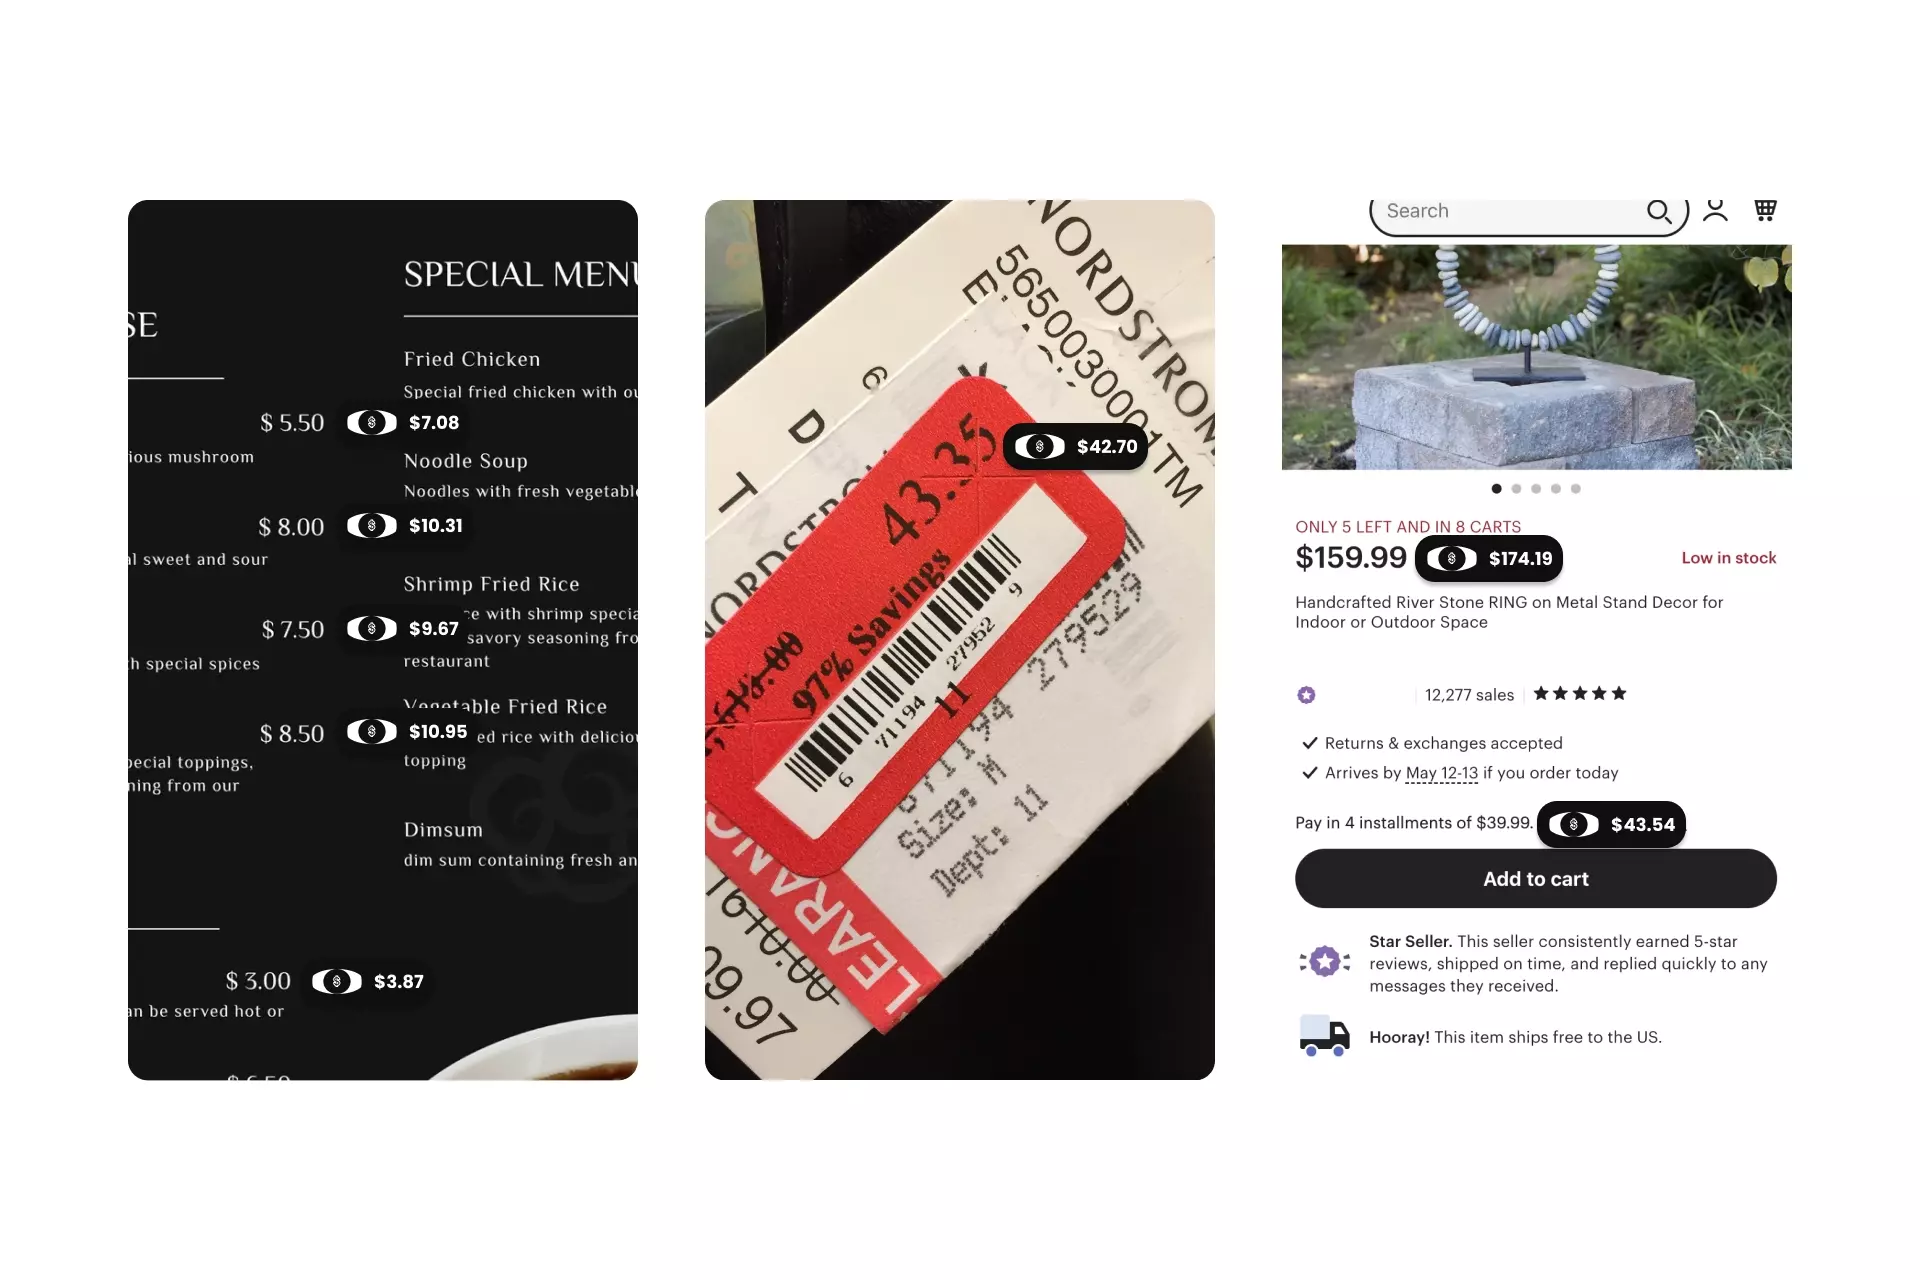The width and height of the screenshot is (1920, 1280).
Task: Toggle visibility icon next to $43.54 installment
Action: 1573,823
